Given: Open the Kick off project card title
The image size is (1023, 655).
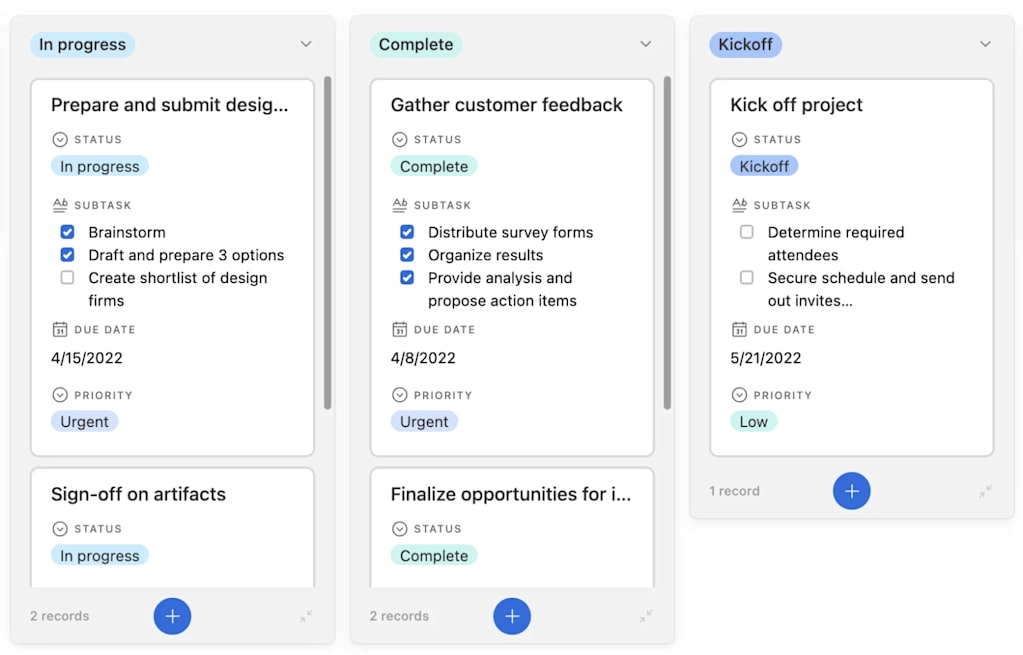Looking at the screenshot, I should [796, 104].
